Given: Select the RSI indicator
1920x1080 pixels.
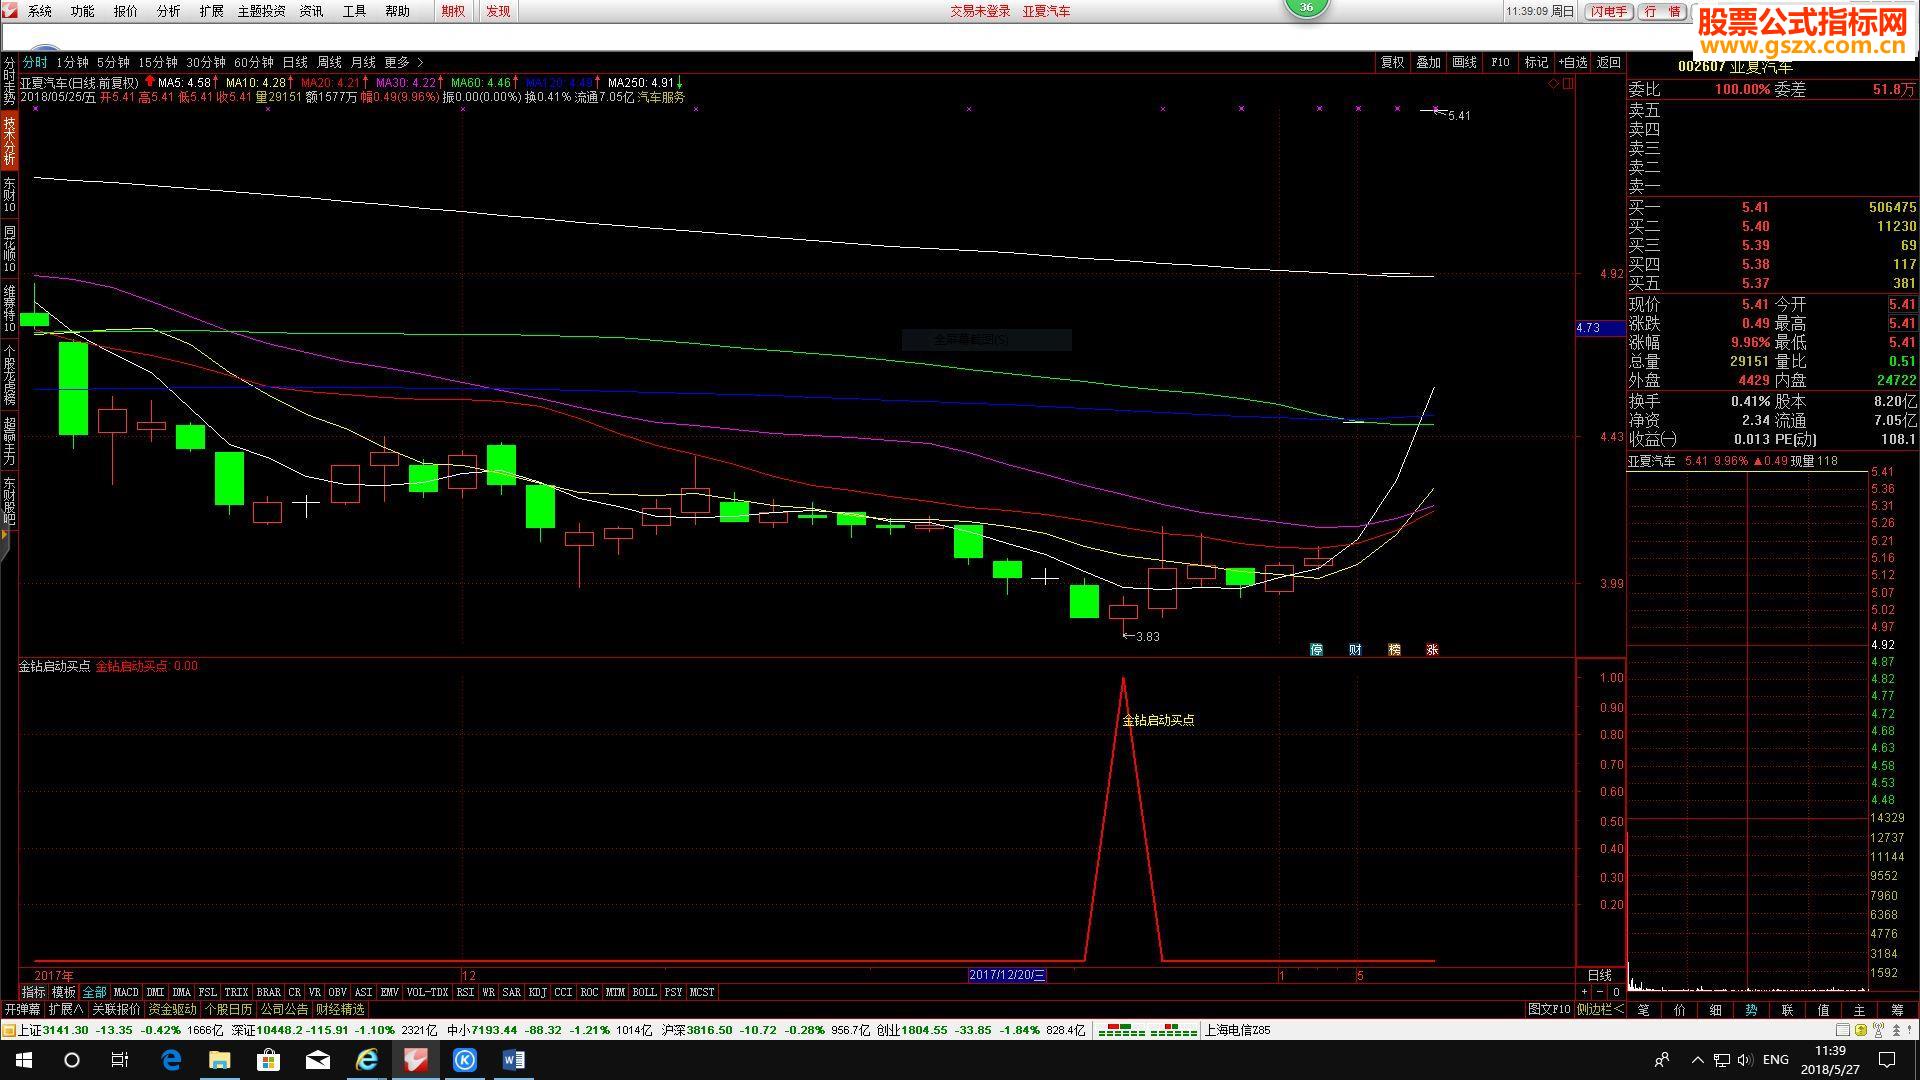Looking at the screenshot, I should point(465,992).
